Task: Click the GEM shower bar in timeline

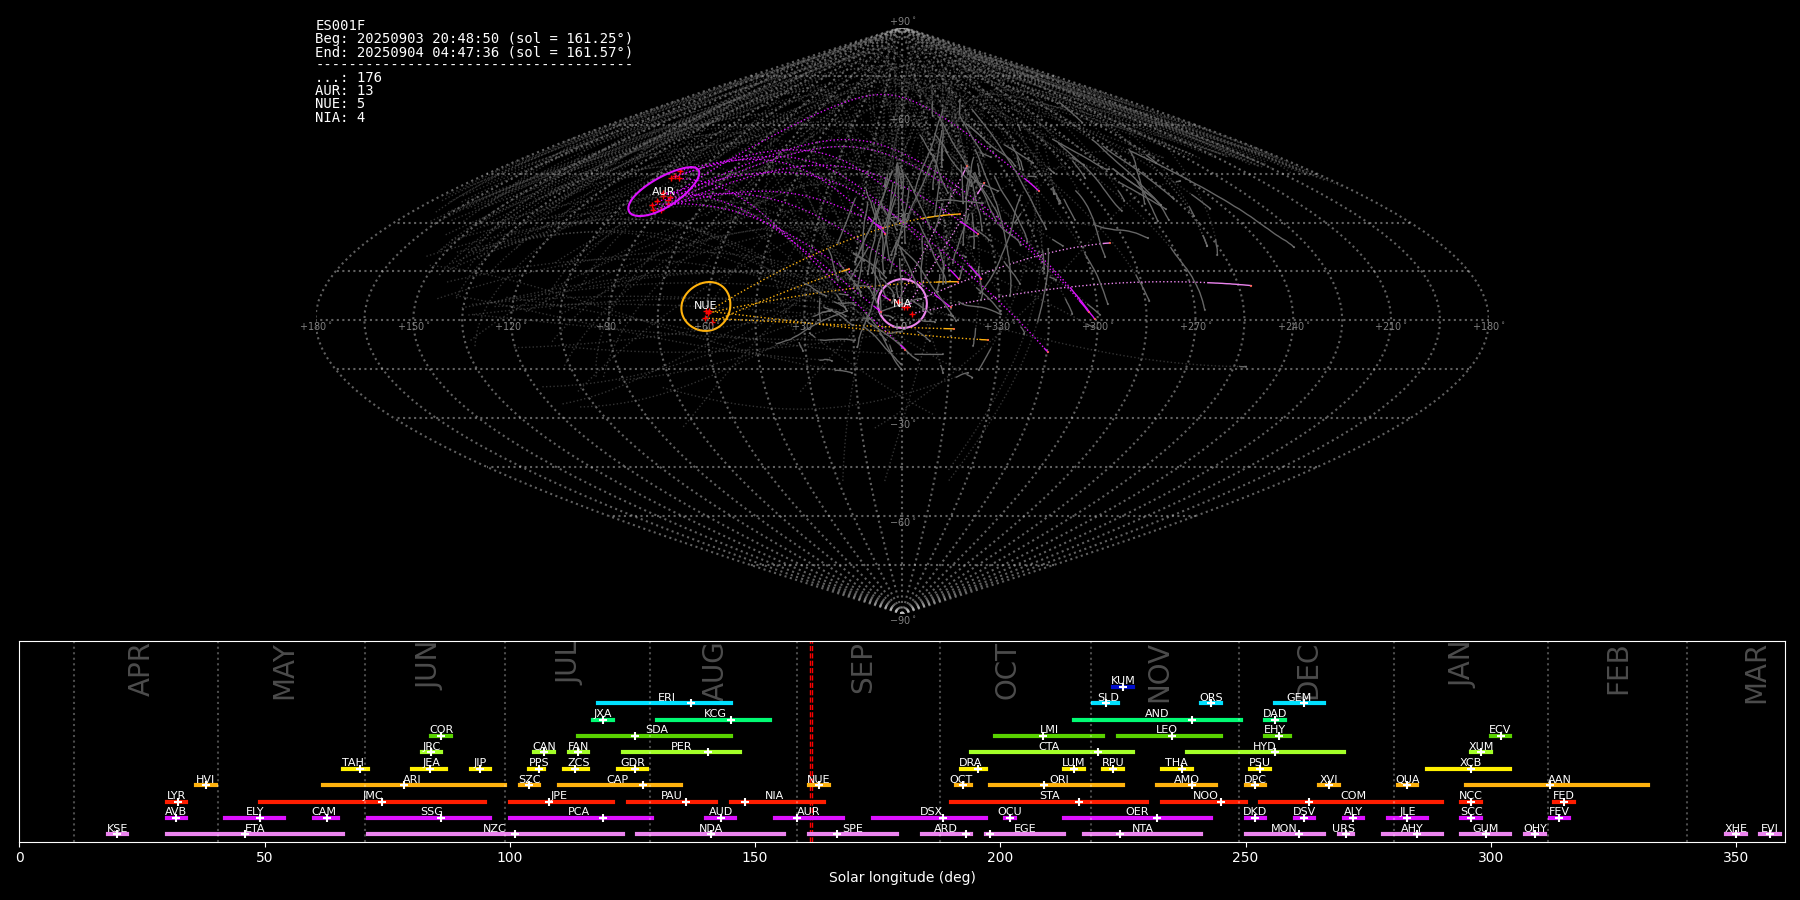Action: [x=1299, y=703]
